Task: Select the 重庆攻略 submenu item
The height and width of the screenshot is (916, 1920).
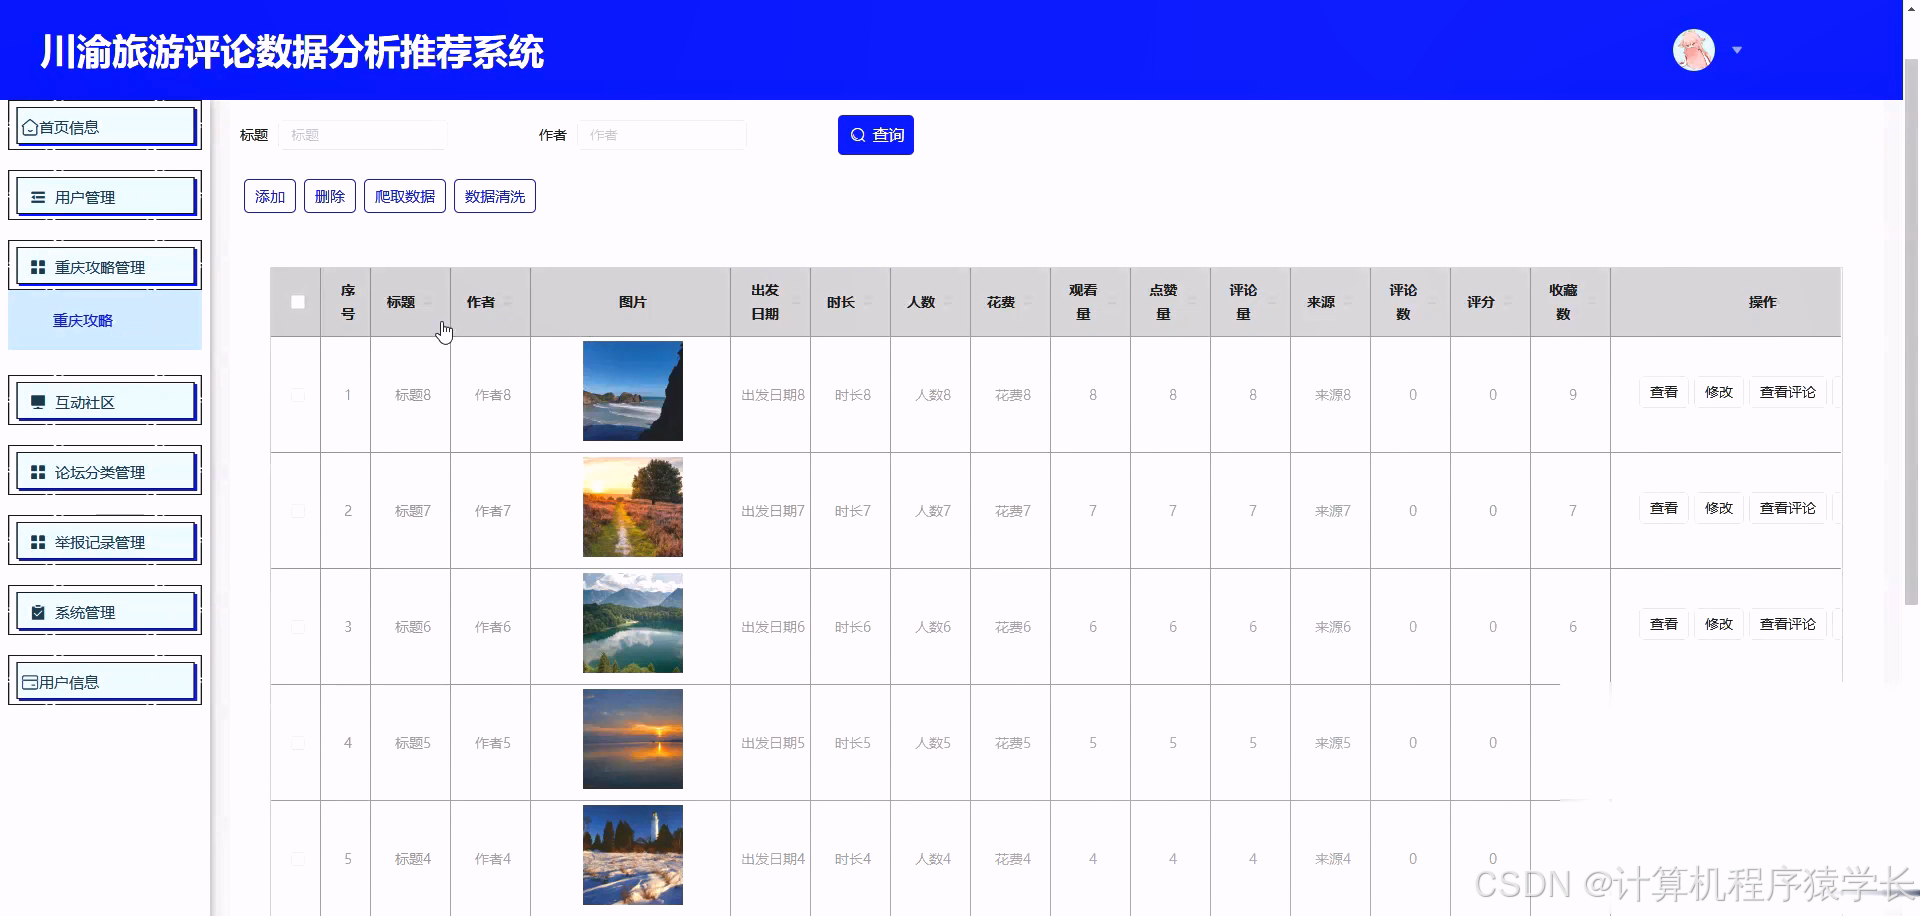Action: tap(83, 320)
